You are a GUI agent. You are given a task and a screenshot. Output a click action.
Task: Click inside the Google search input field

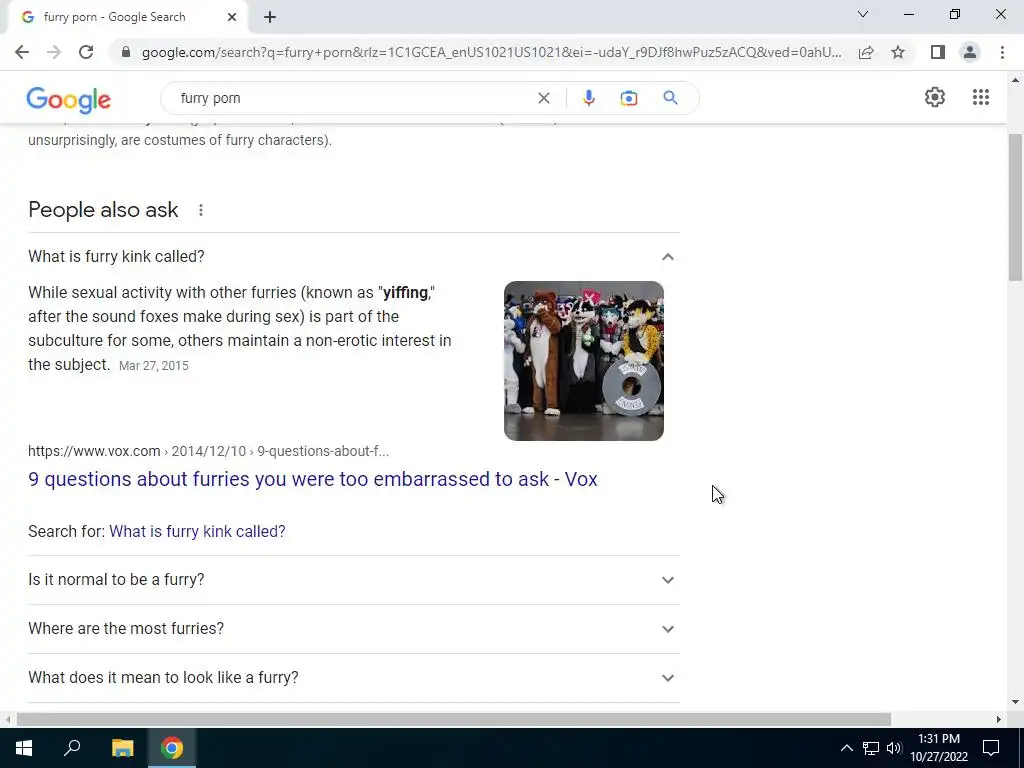pos(353,98)
